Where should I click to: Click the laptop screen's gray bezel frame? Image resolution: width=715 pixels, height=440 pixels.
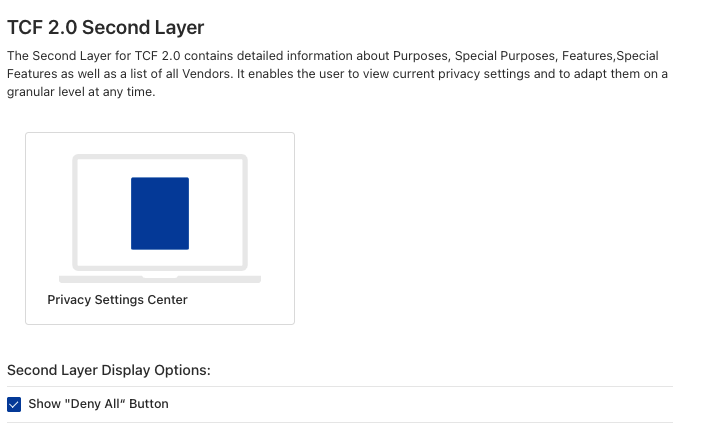[160, 157]
